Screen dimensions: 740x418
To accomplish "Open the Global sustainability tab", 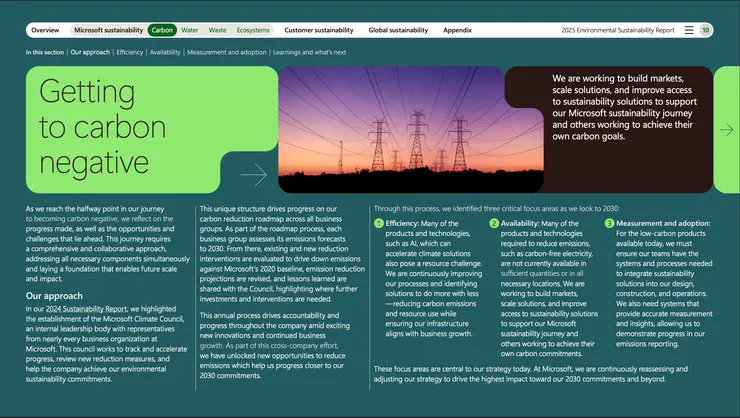I will (398, 30).
